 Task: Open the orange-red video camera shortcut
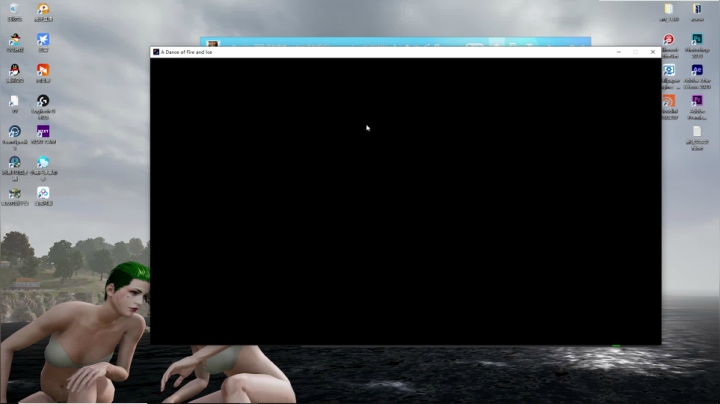tap(43, 70)
